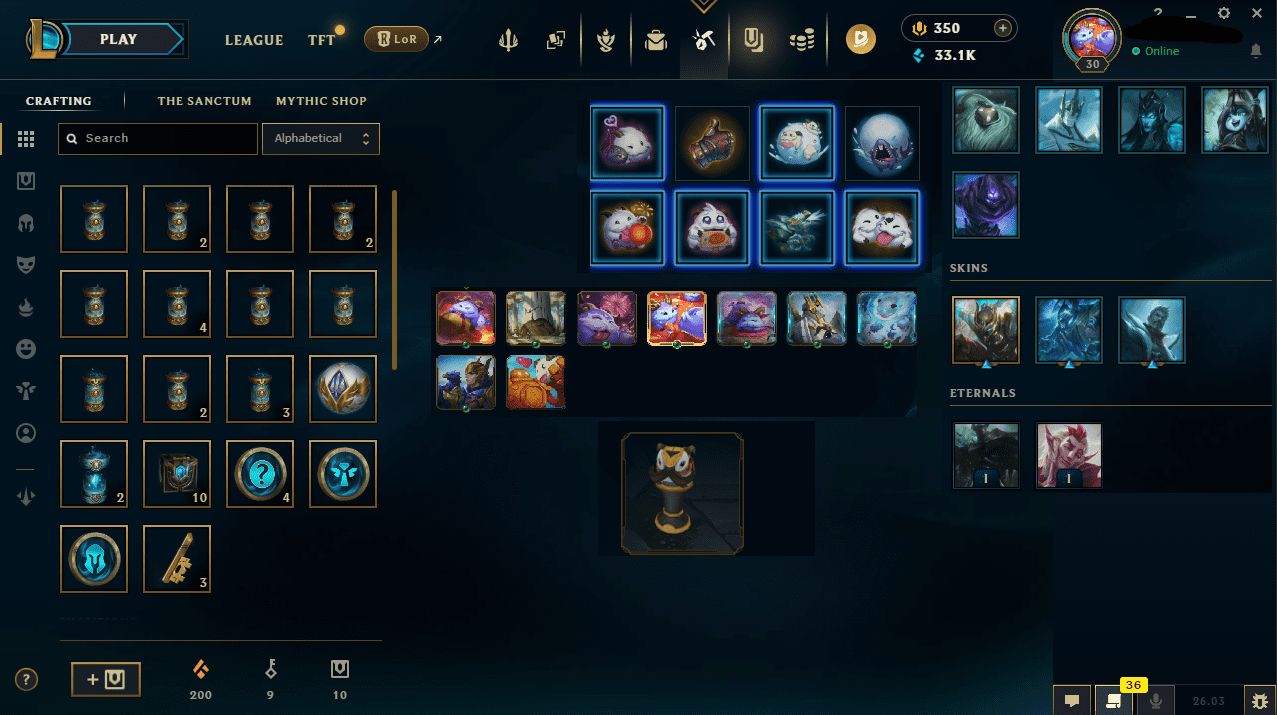
Task: Show all loot with grid view icon
Action: pos(26,140)
